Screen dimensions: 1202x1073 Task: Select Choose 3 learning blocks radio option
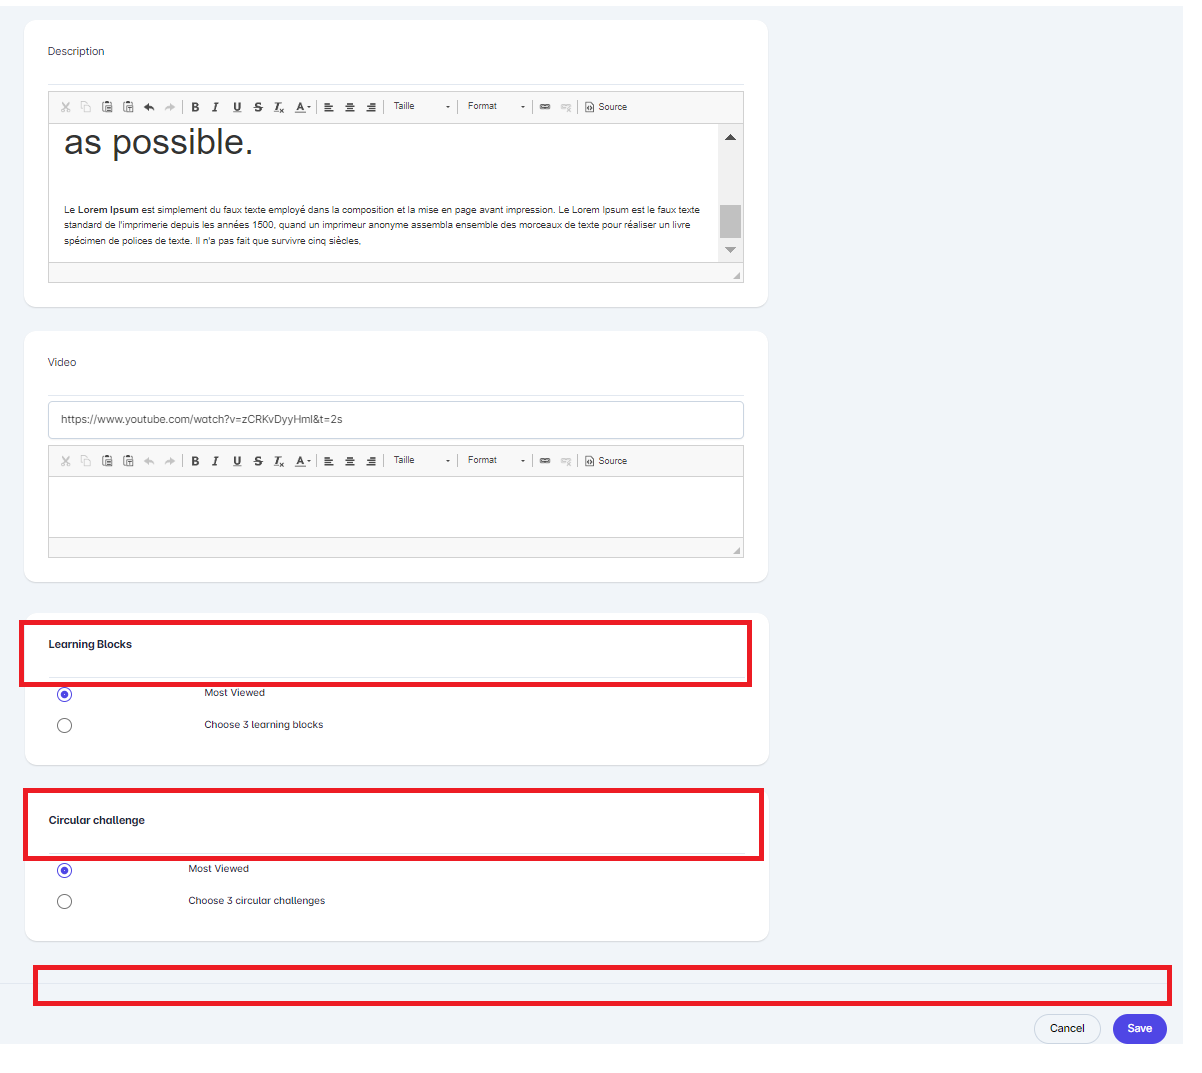[65, 726]
